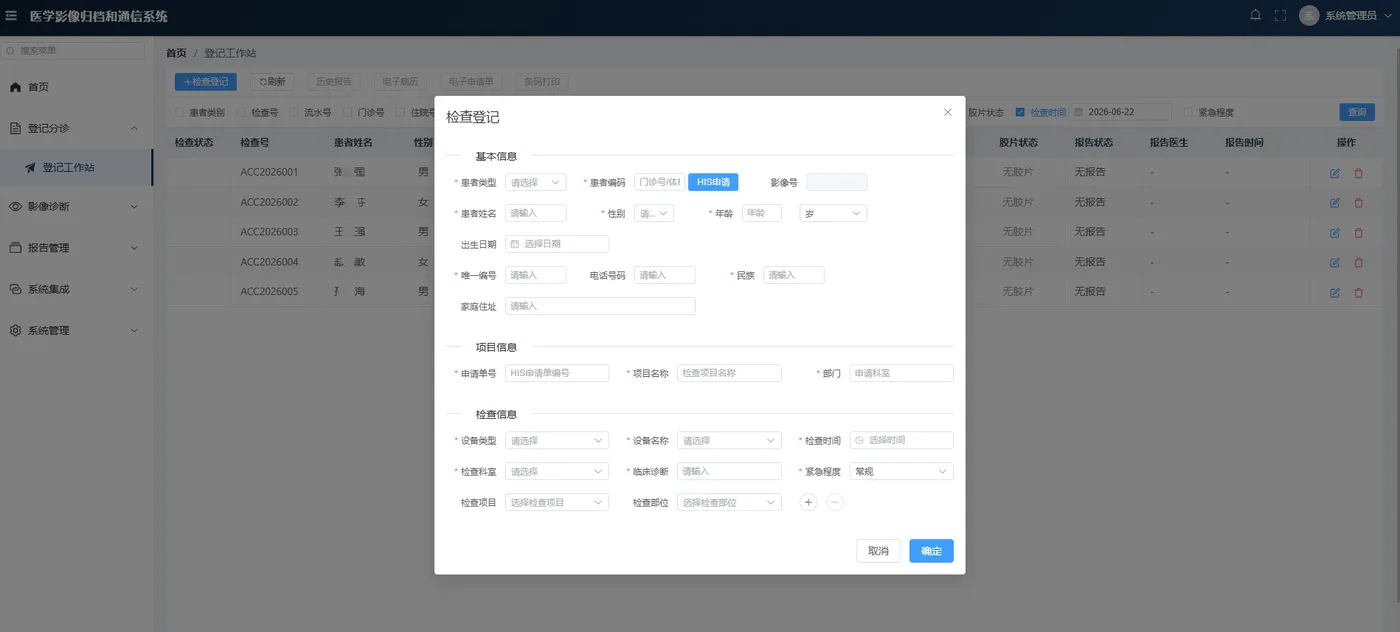Click the 登记工作站 paper-plane icon
The width and height of the screenshot is (1400, 632).
pos(31,168)
